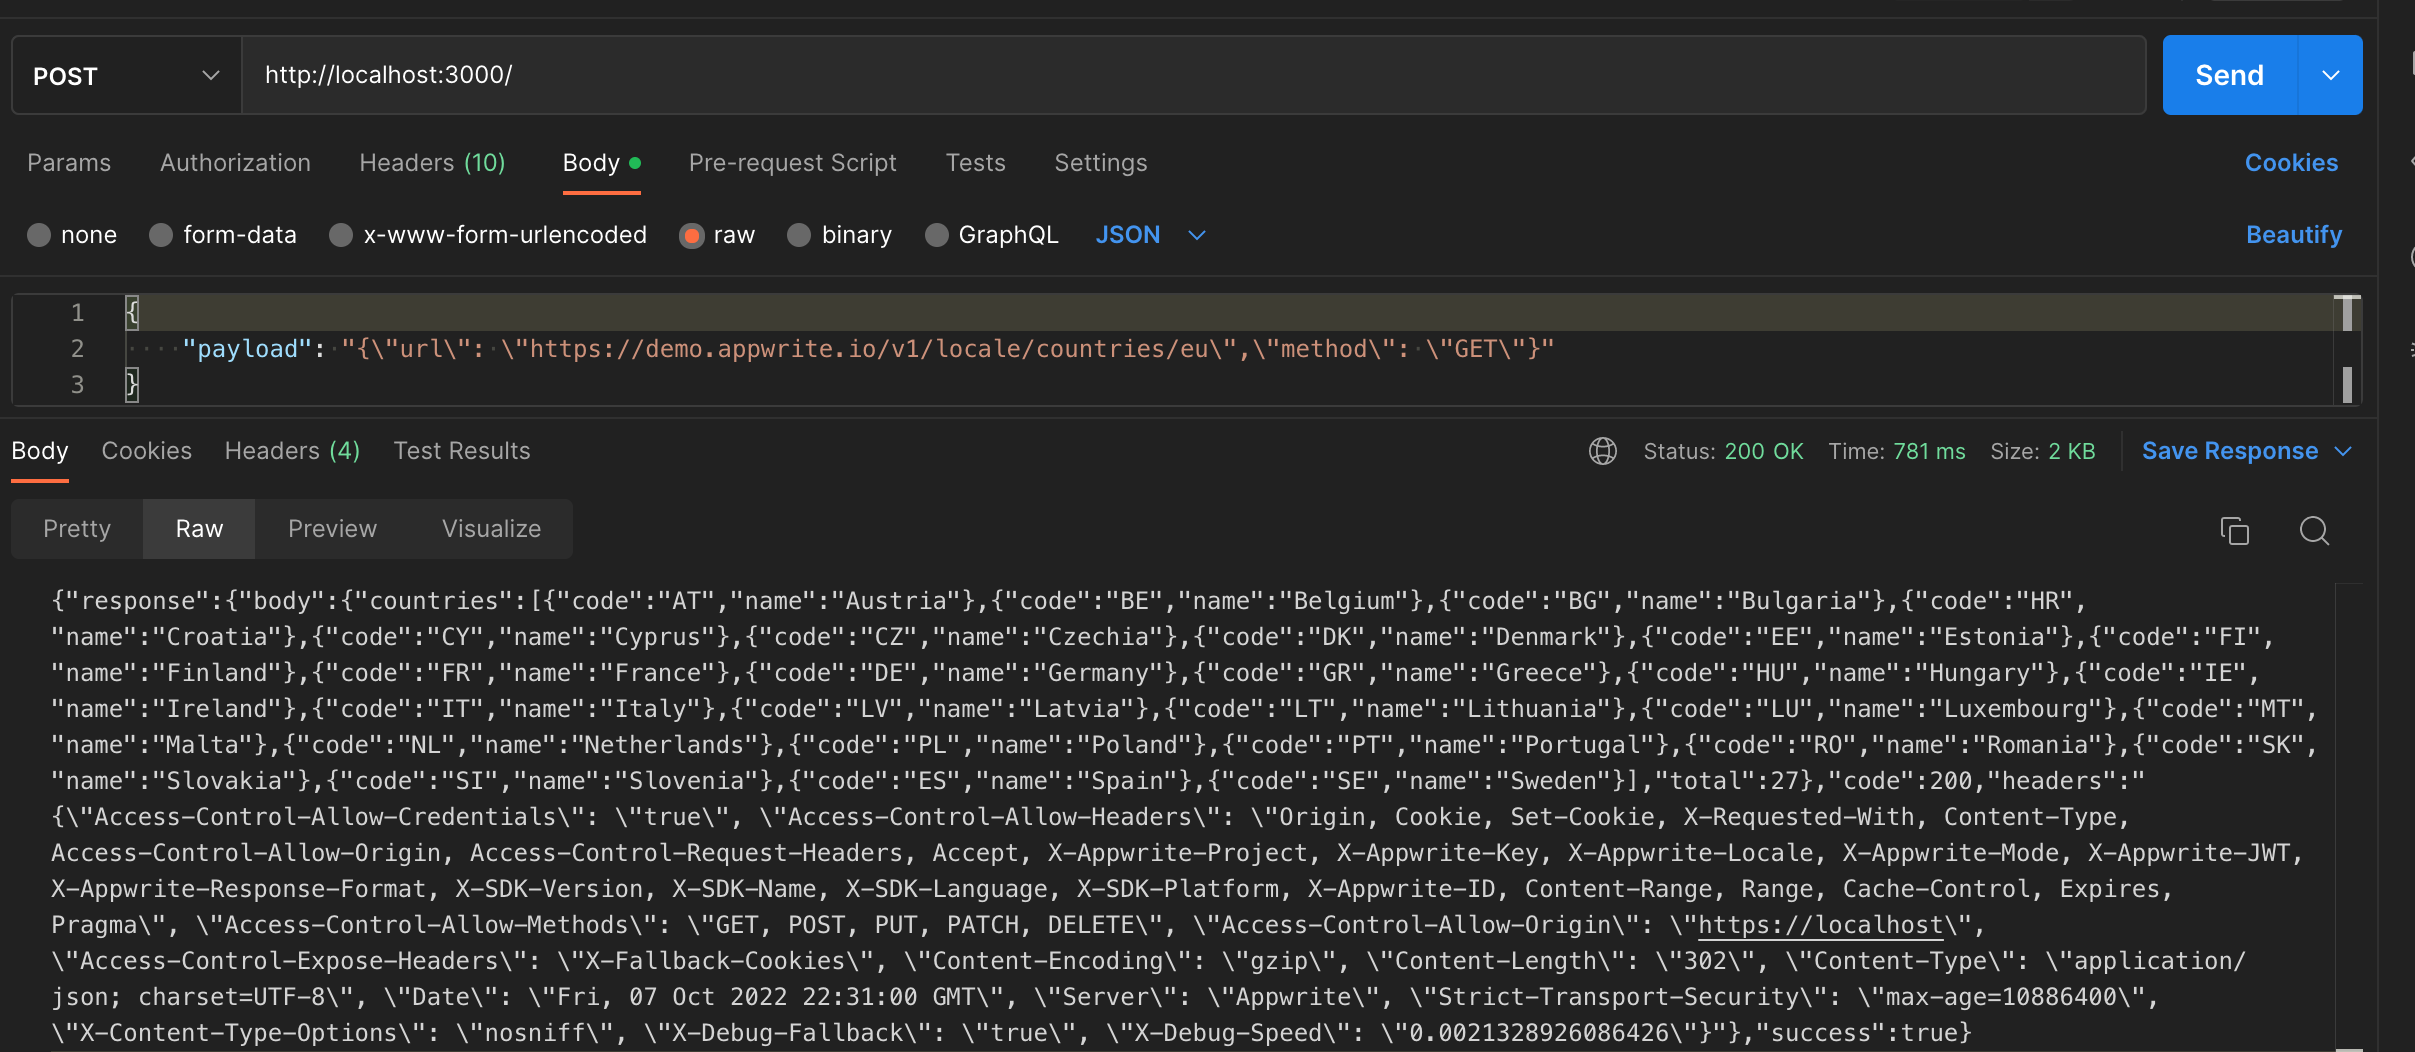Click the Send button
Image resolution: width=2415 pixels, height=1052 pixels.
pyautogui.click(x=2230, y=75)
